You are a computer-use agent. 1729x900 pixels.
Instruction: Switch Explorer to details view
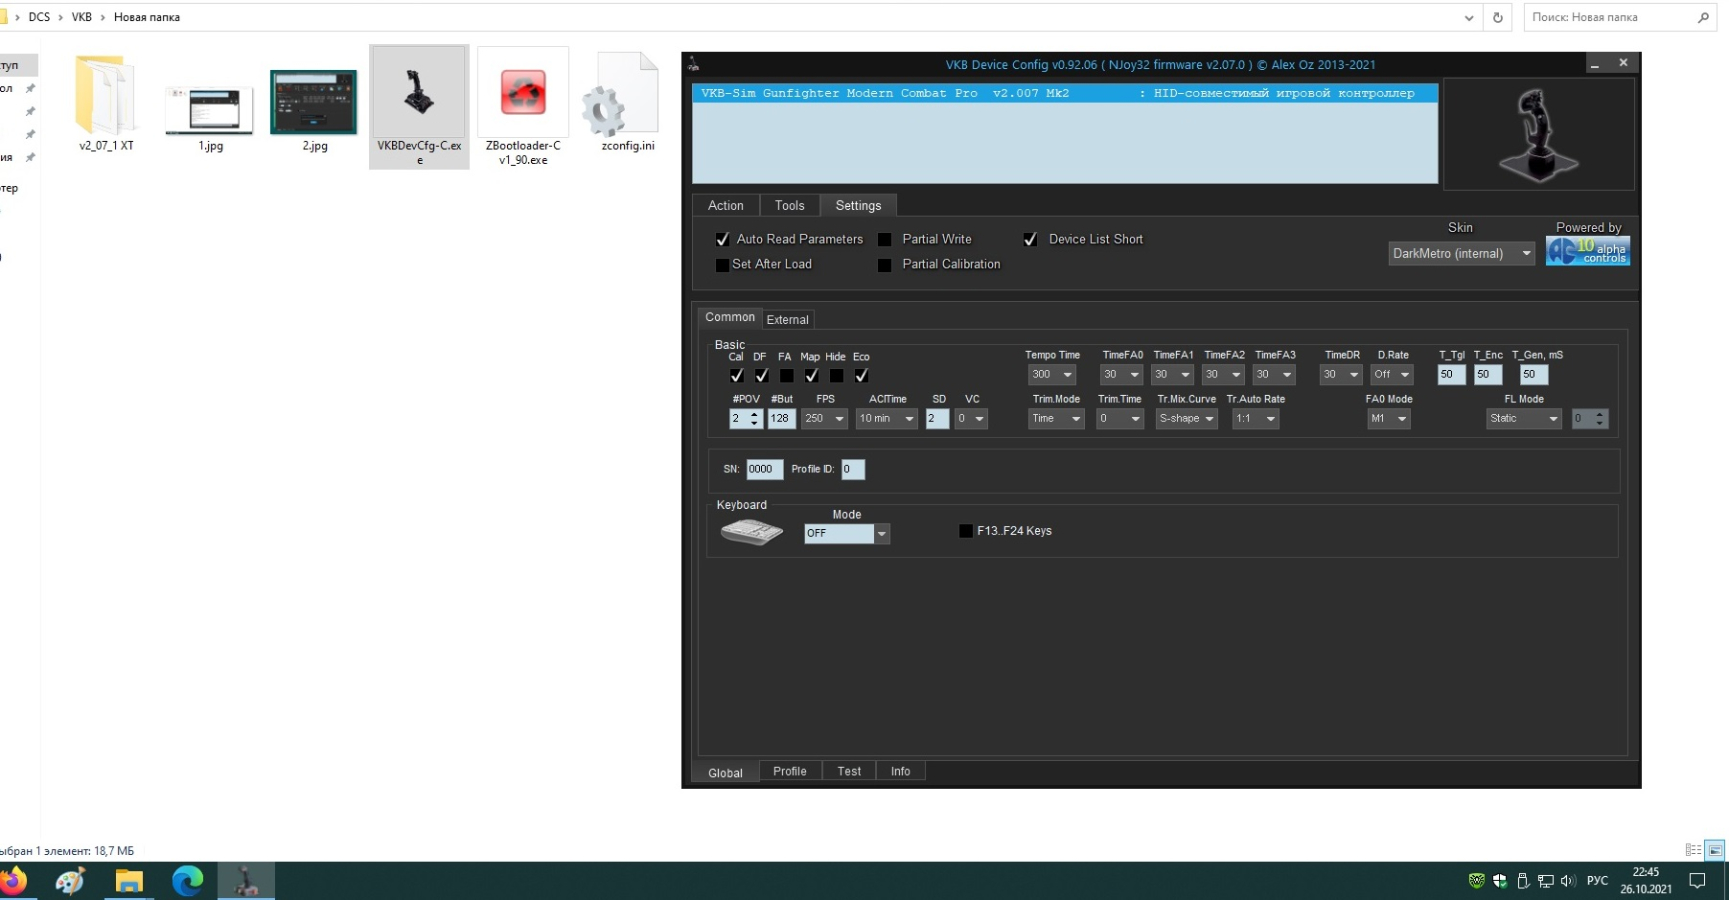[1693, 850]
